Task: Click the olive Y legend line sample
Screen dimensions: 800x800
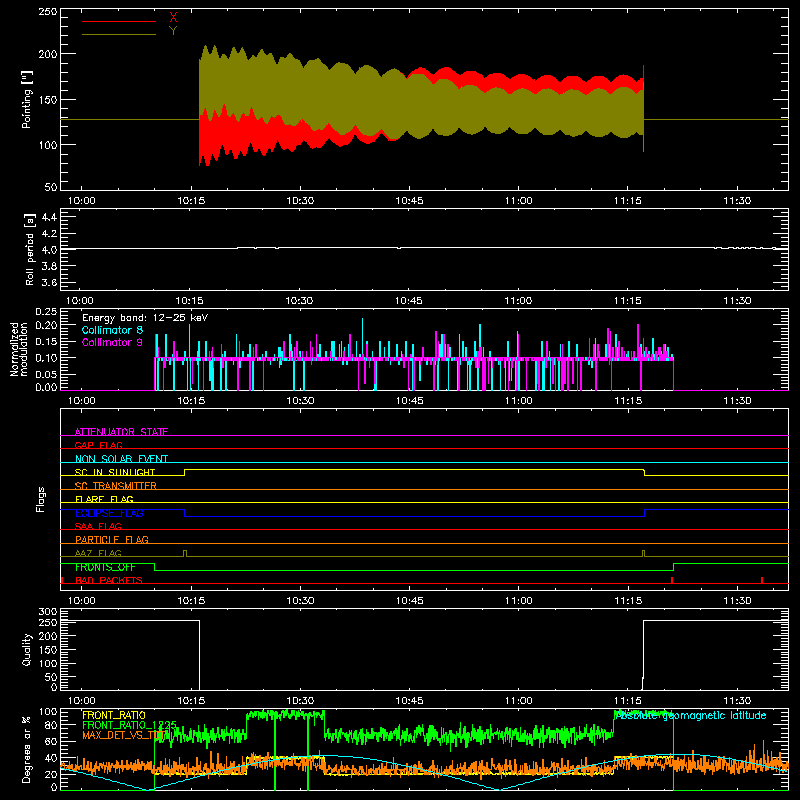Action: pos(119,34)
